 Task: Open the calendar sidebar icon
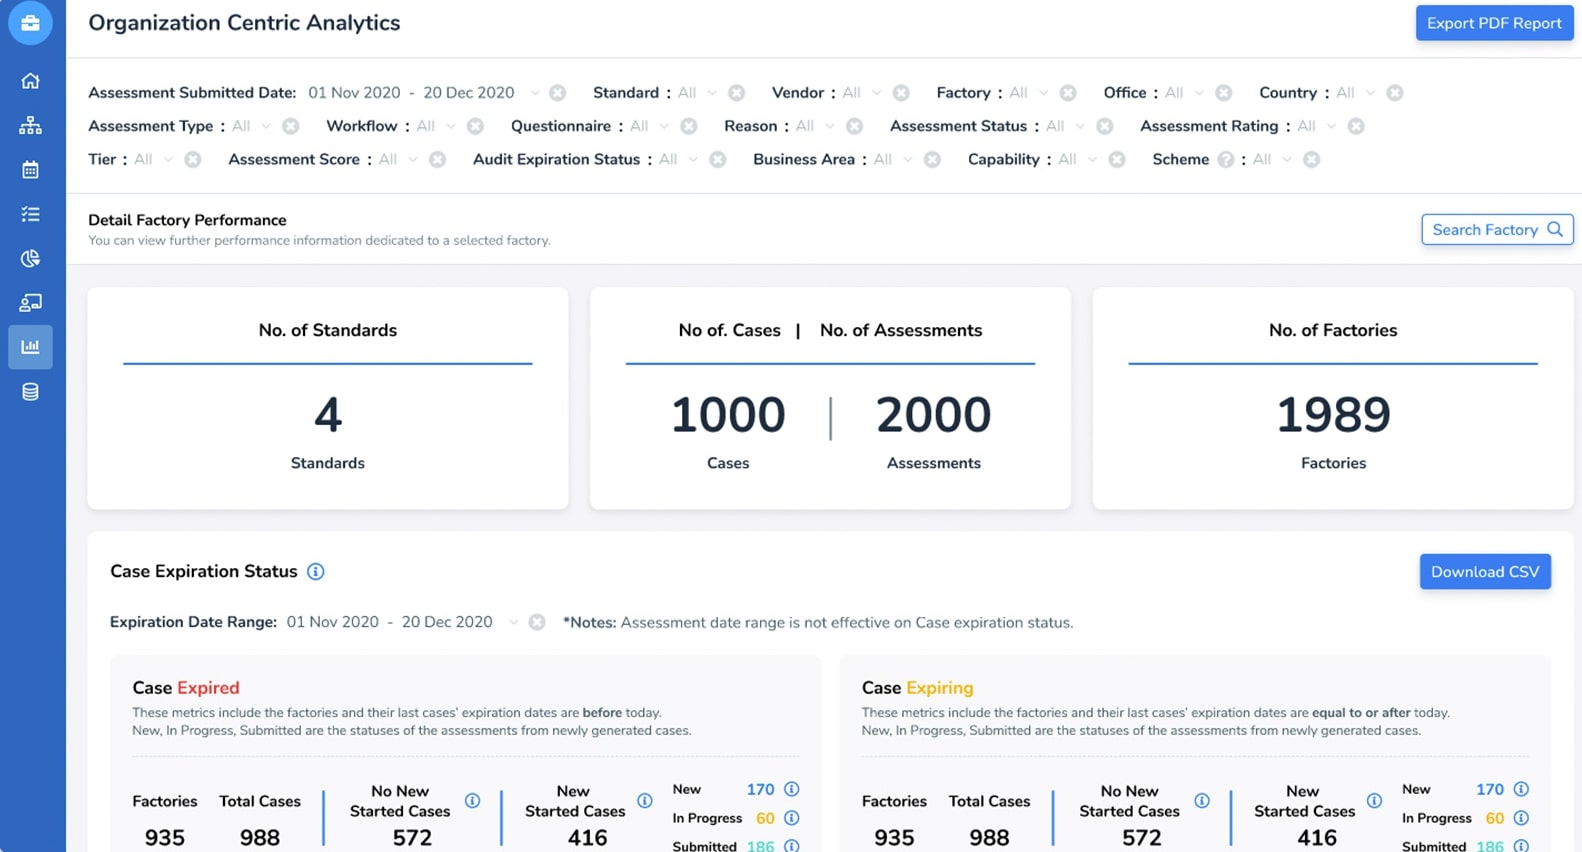30,169
